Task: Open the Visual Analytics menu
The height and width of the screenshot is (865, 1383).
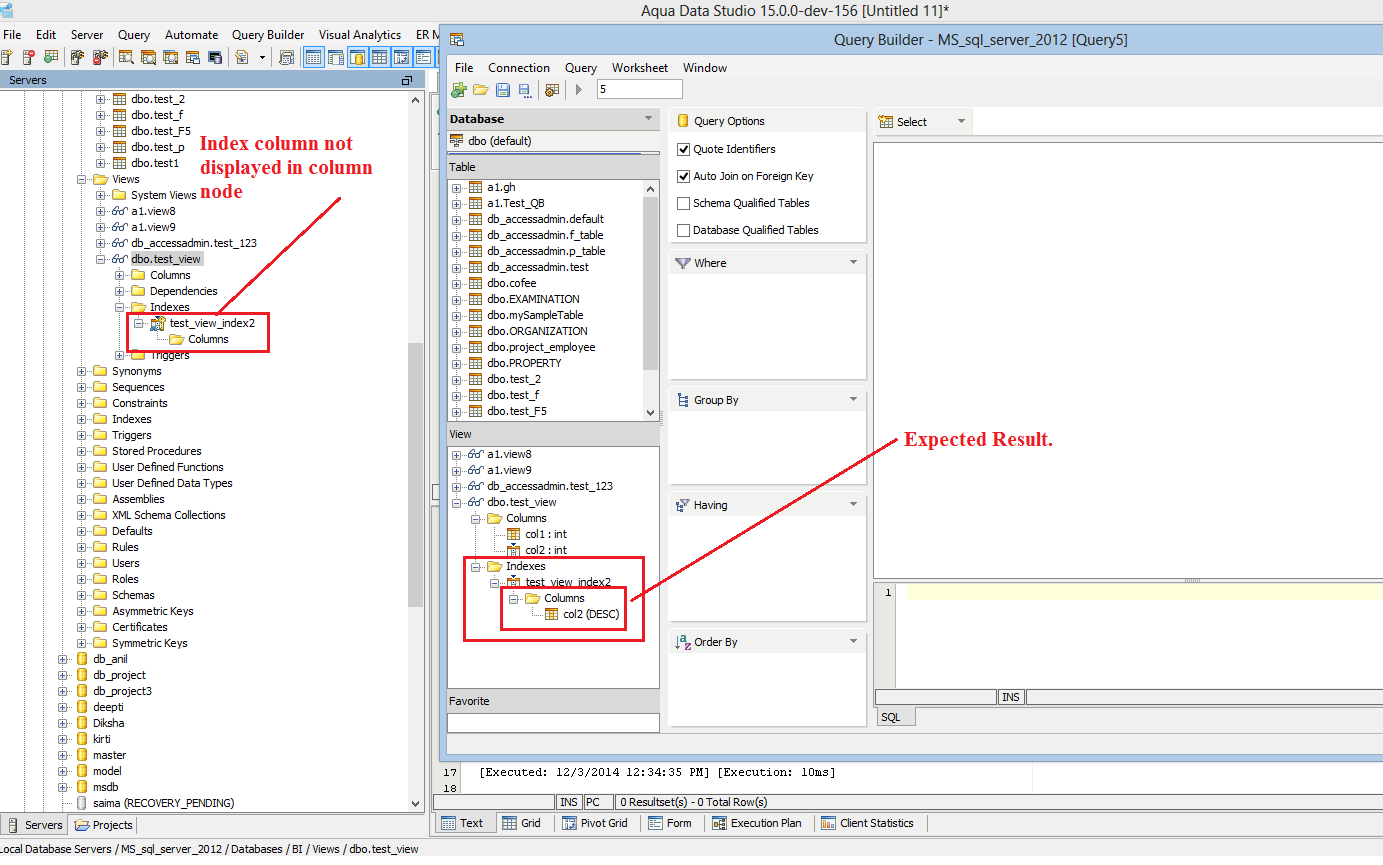Action: point(360,35)
